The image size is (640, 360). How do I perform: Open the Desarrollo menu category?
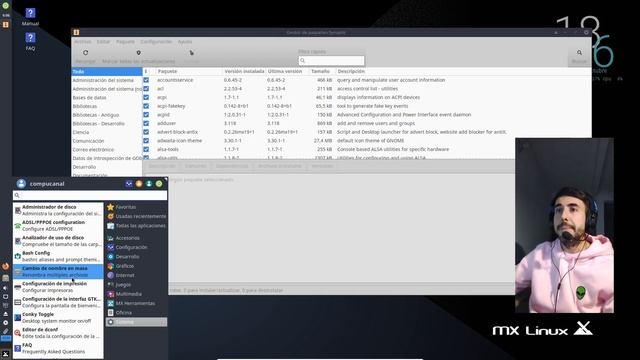[x=136, y=257]
